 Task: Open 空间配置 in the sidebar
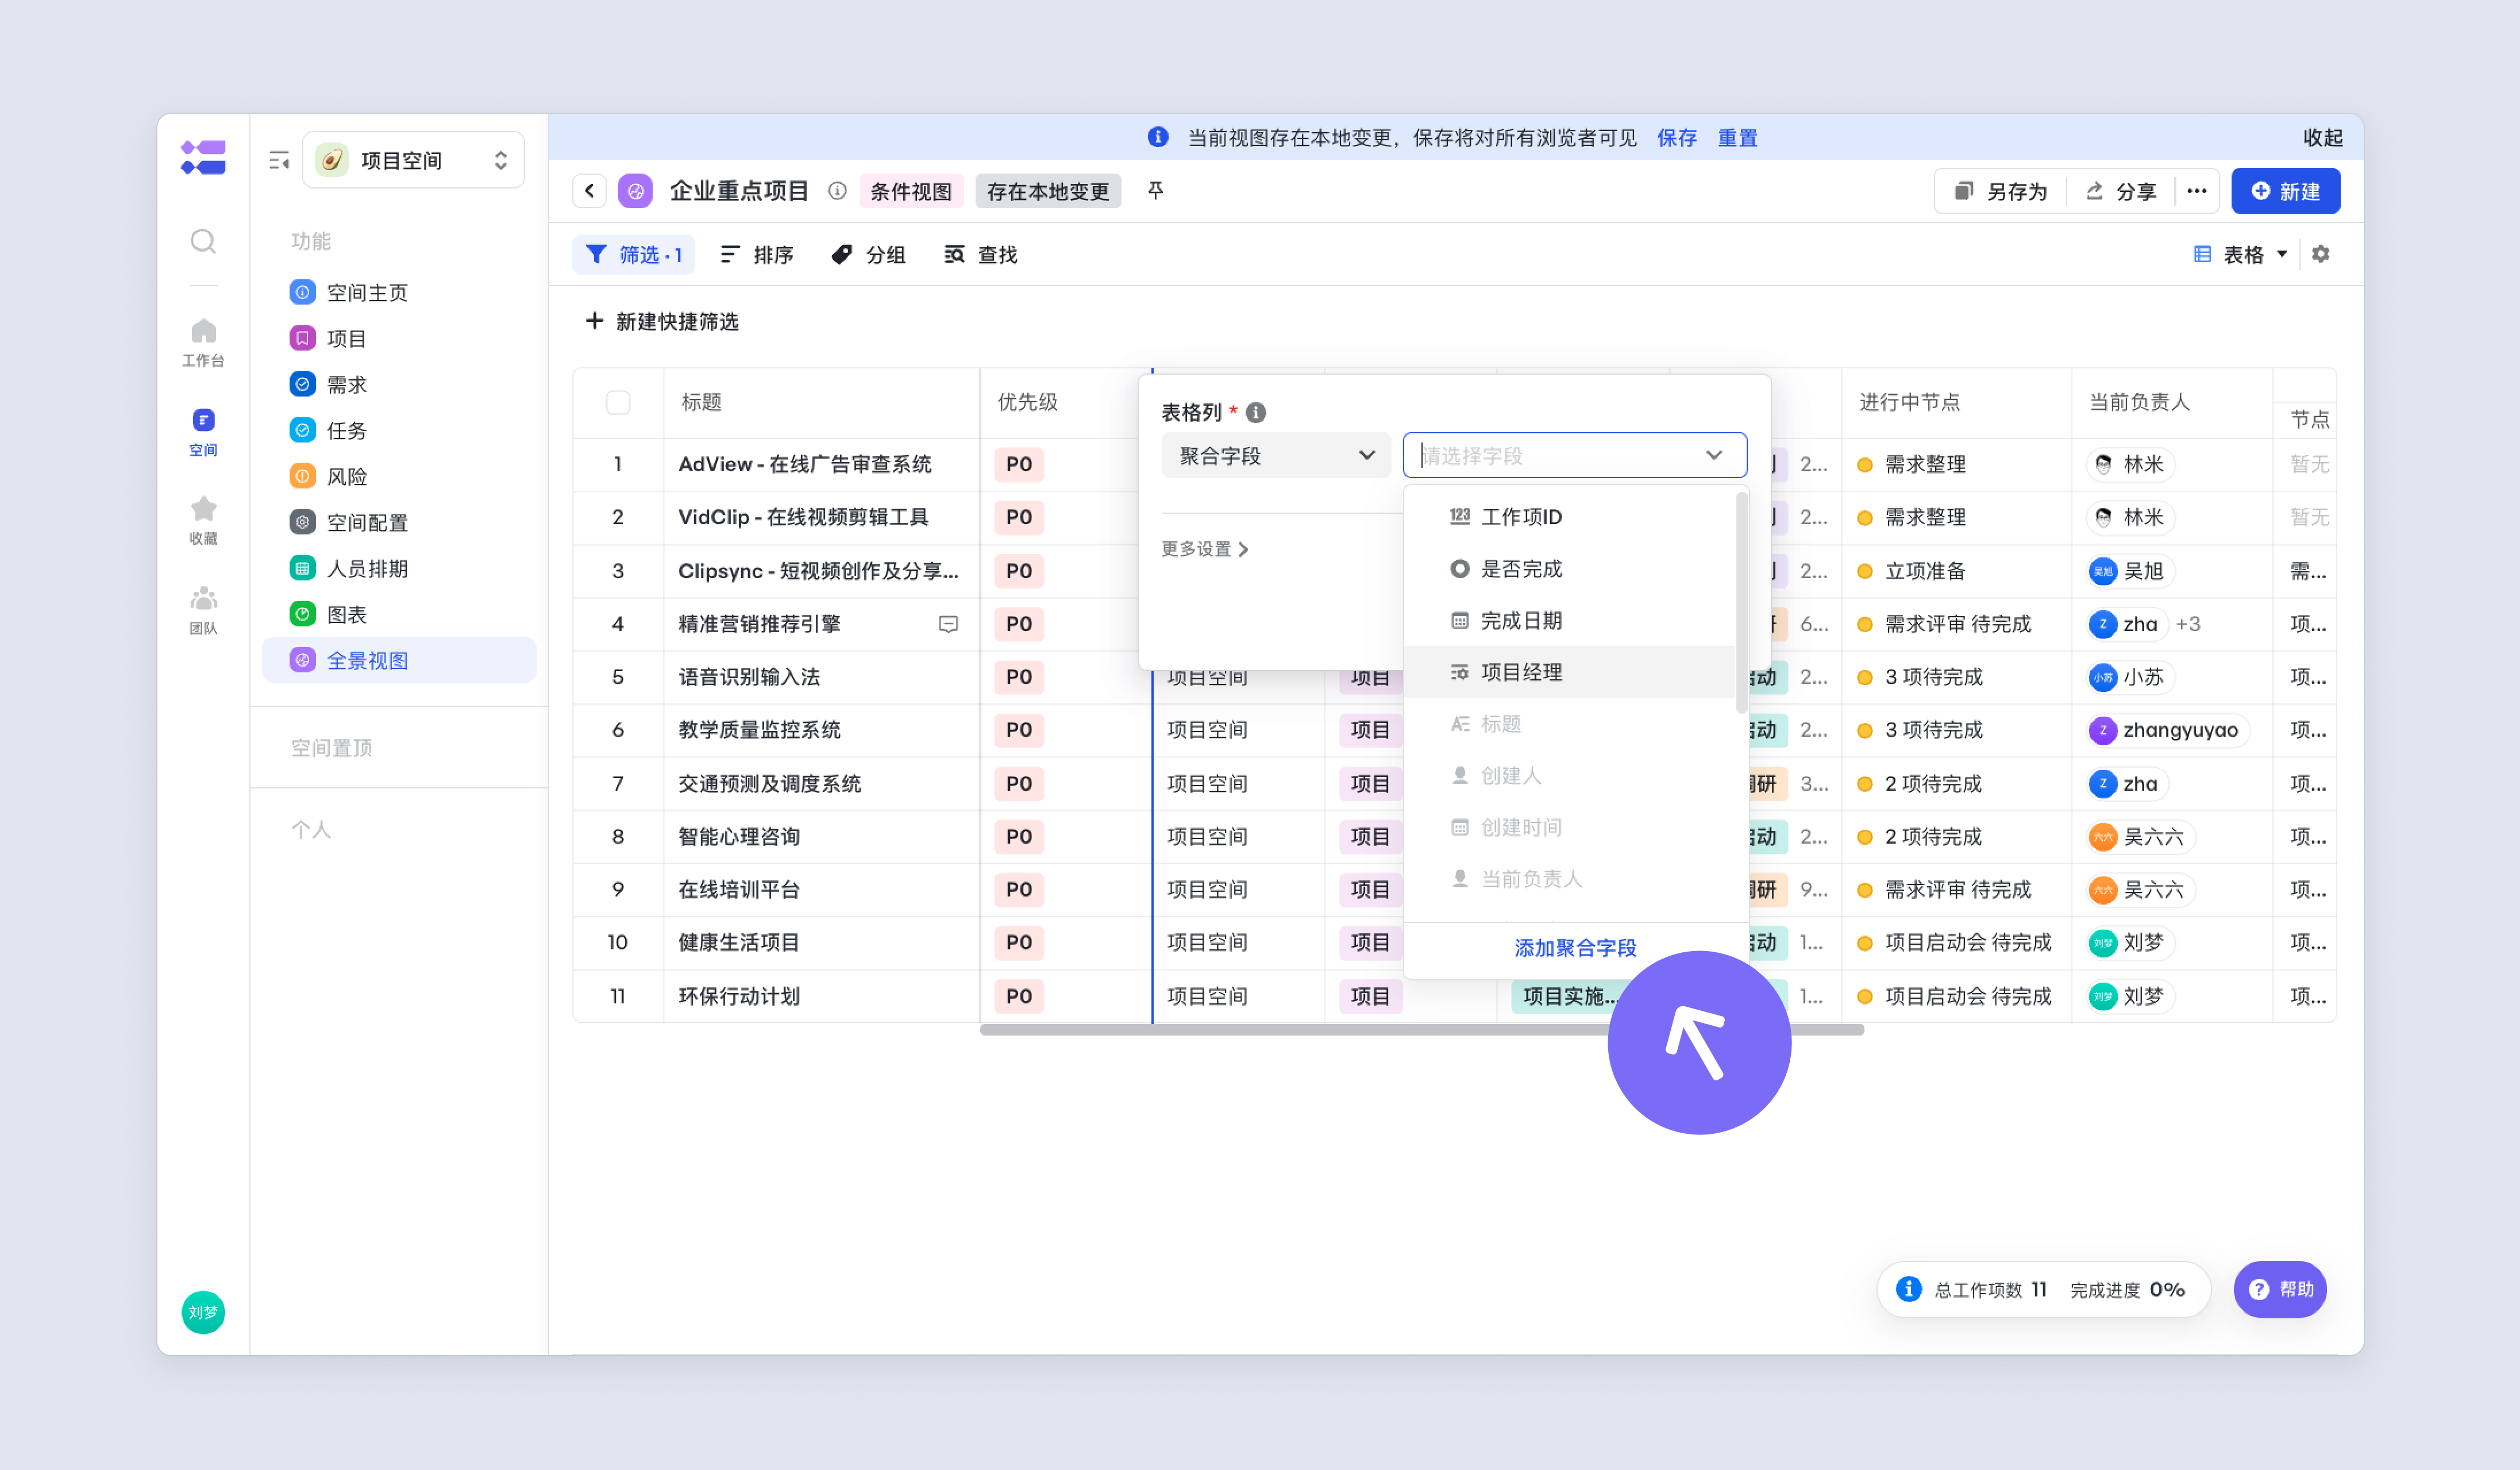point(398,522)
